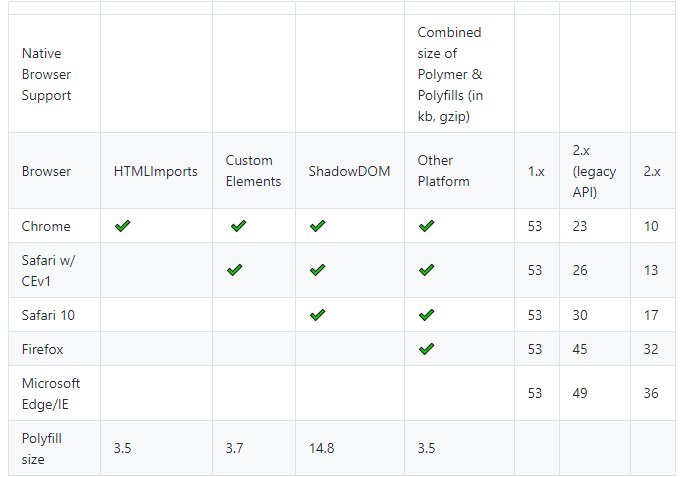Click Microsoft Edge/IE 1.x value 53
The height and width of the screenshot is (477, 683).
click(x=534, y=393)
